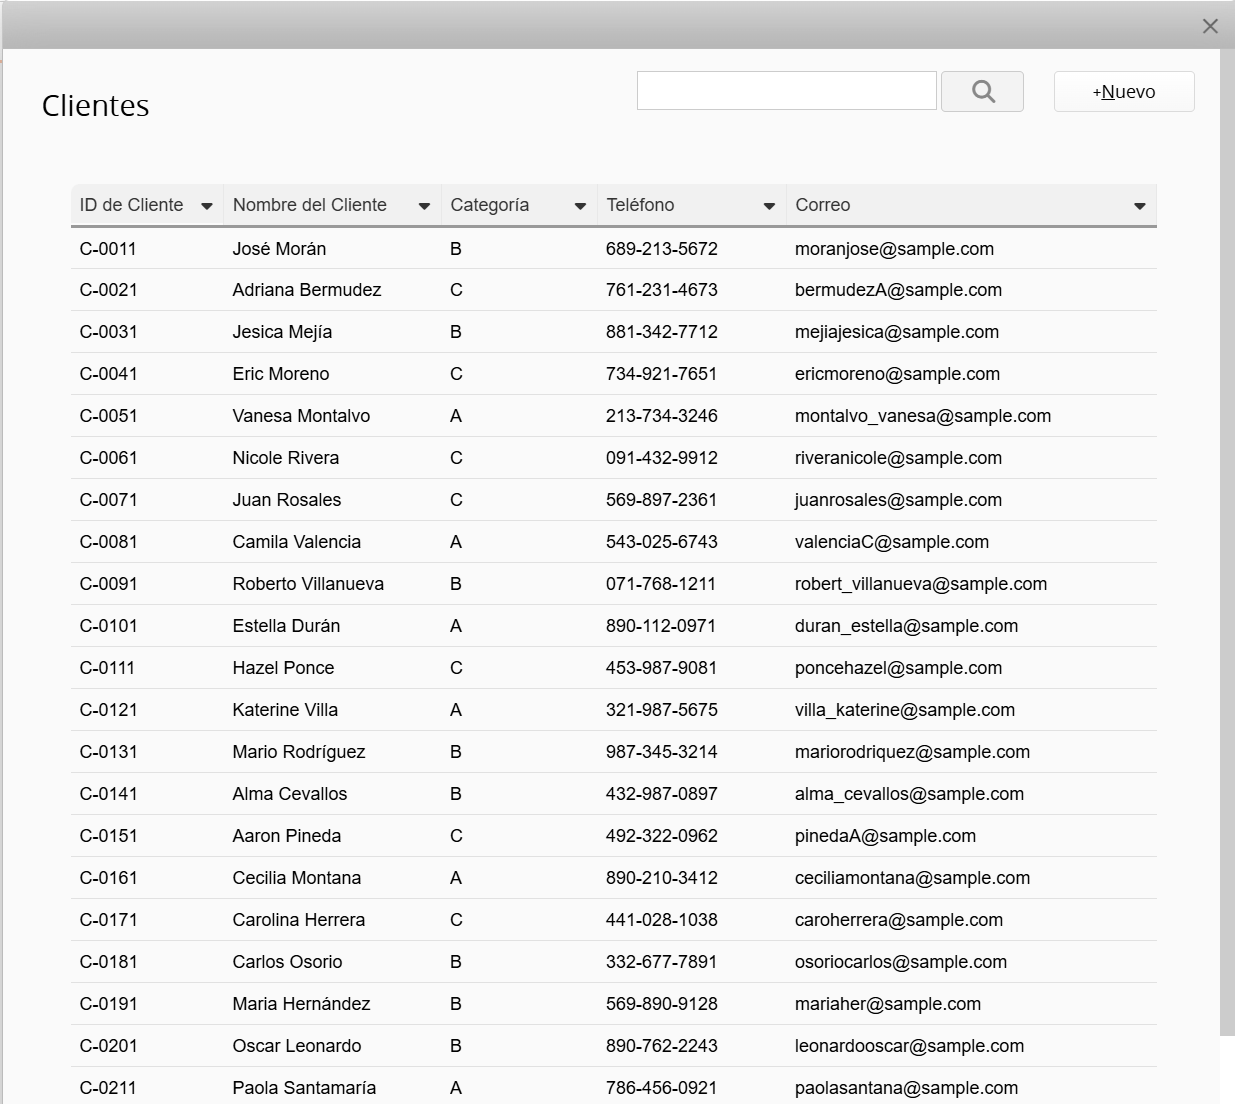Close the Clientes dialog window

tap(1210, 27)
